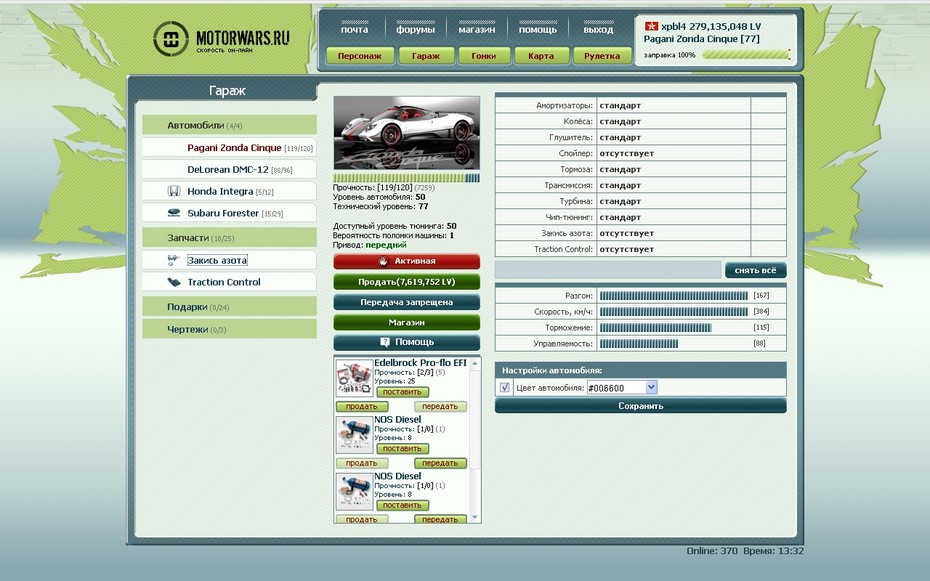Click the green Магазин button
This screenshot has width=930, height=581.
click(406, 322)
